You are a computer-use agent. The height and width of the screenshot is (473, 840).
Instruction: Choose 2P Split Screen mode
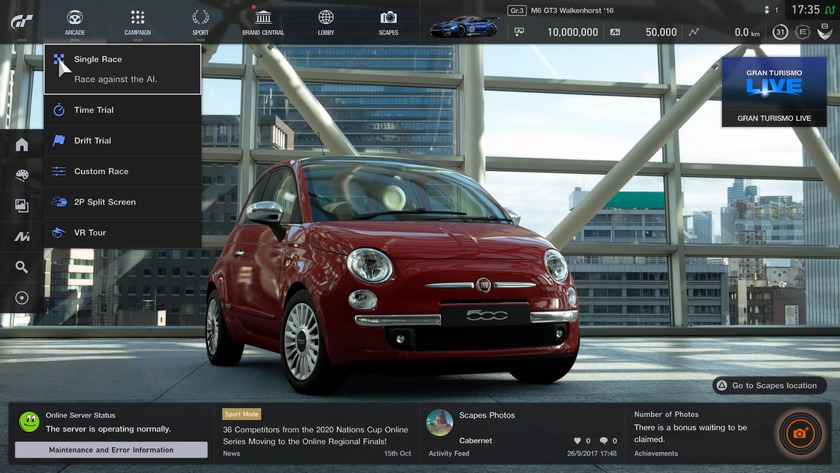tap(123, 202)
